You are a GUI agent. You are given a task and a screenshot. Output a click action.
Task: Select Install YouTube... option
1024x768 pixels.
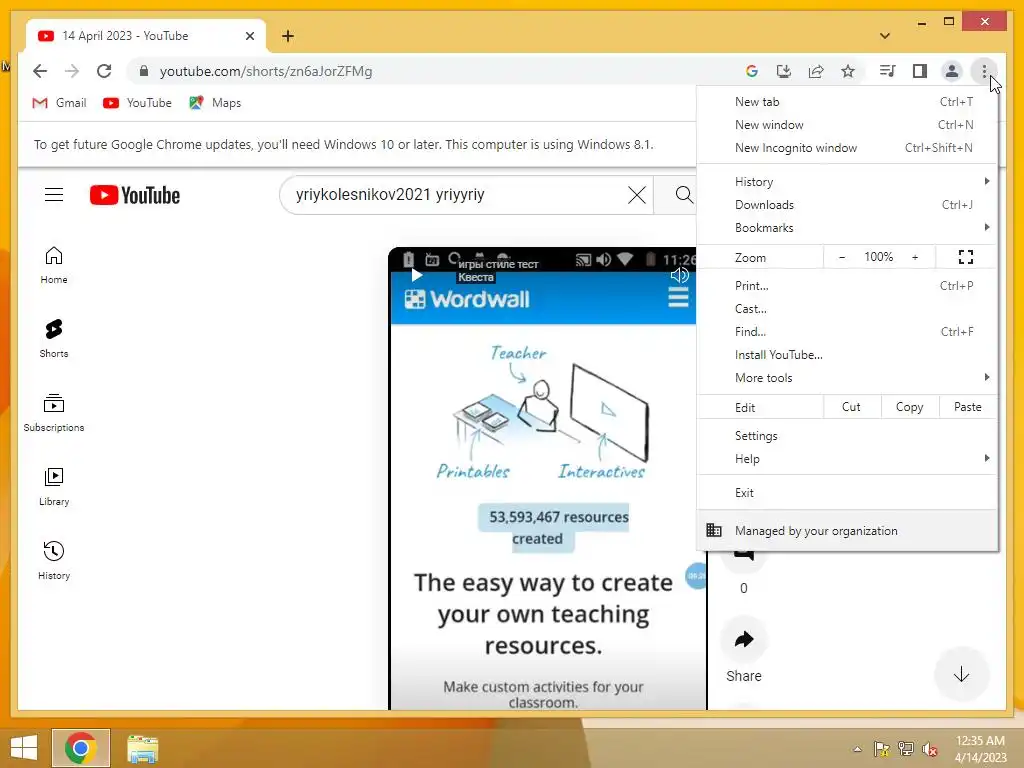pos(847,355)
